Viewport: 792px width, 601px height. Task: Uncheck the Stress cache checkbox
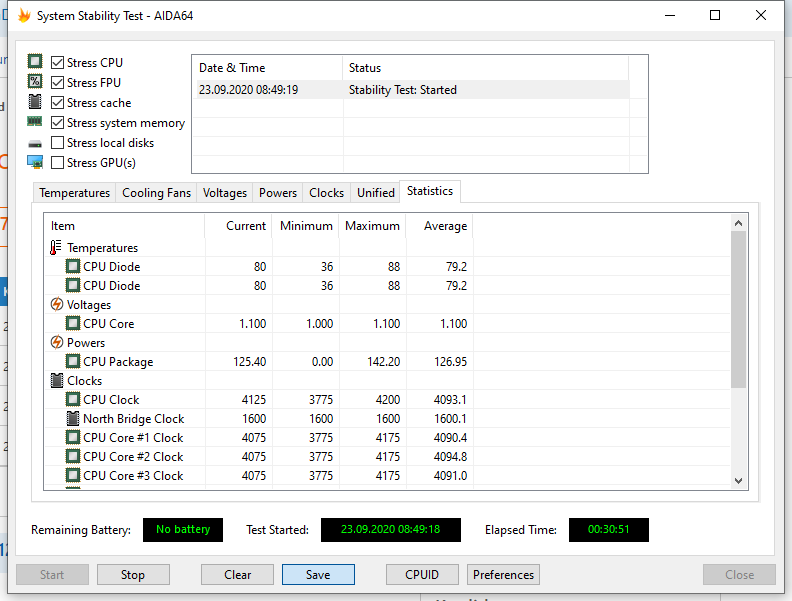click(58, 103)
